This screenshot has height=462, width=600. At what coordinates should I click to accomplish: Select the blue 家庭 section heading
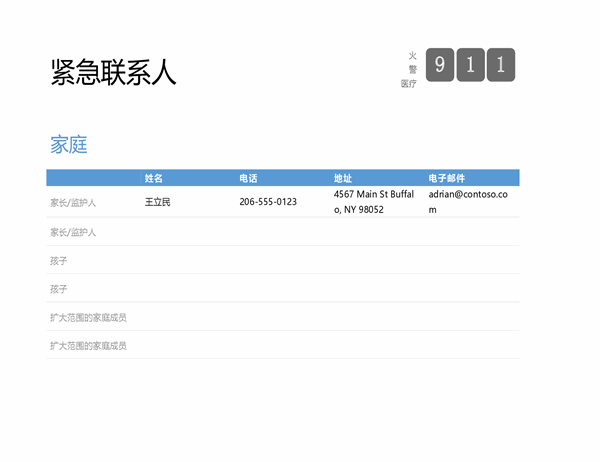69,145
